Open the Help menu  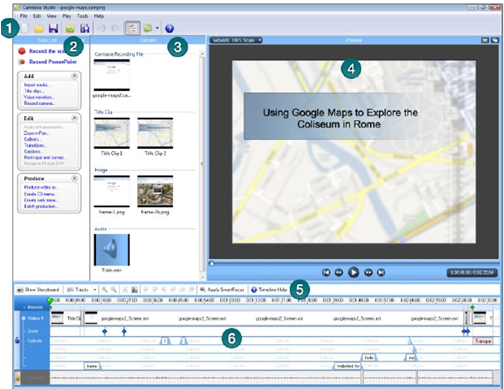point(99,16)
